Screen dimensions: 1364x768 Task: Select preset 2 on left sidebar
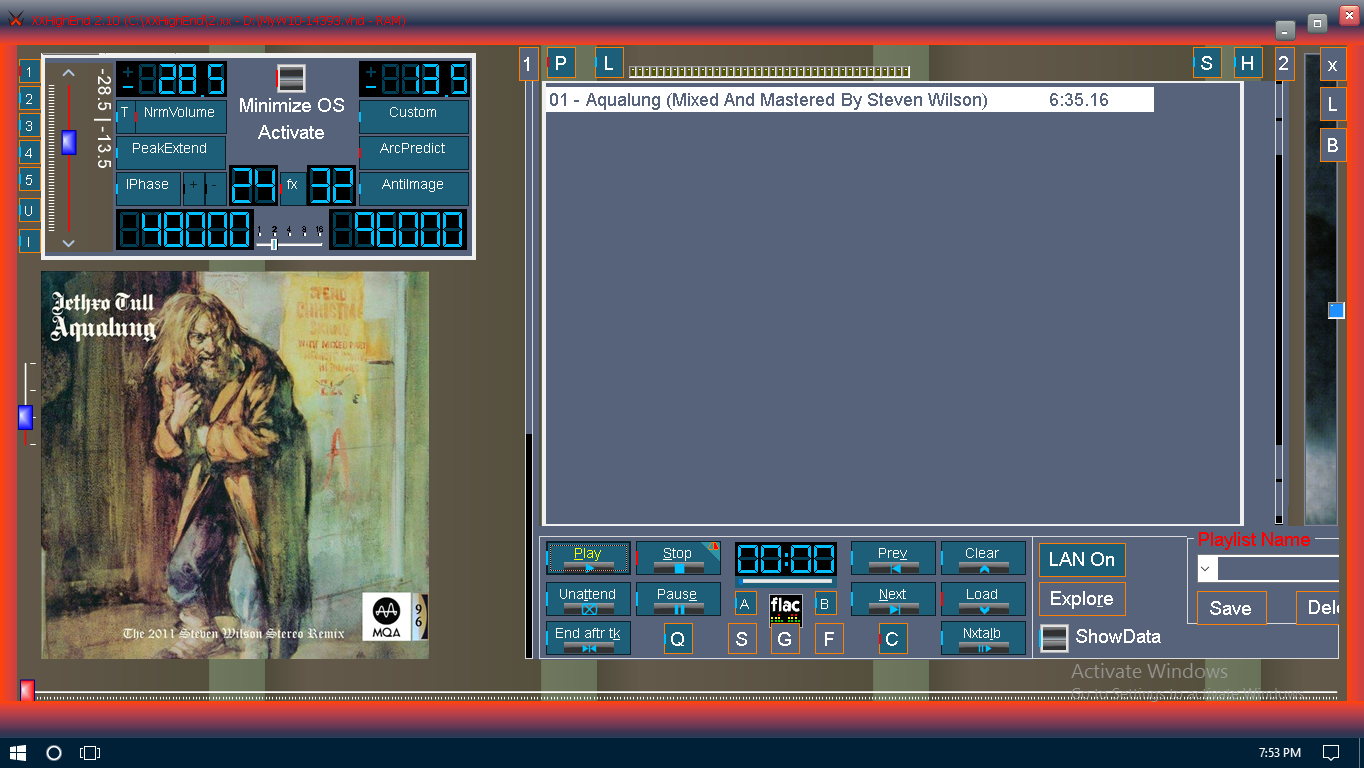[30, 99]
